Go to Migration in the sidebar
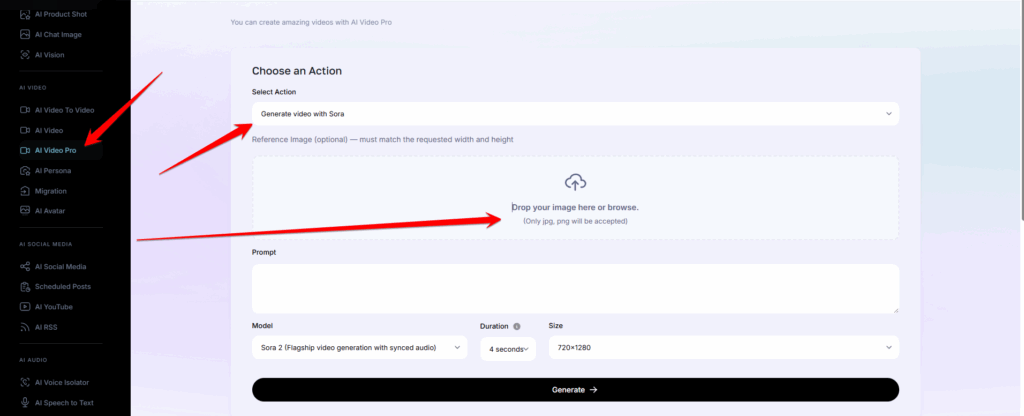 coord(51,190)
